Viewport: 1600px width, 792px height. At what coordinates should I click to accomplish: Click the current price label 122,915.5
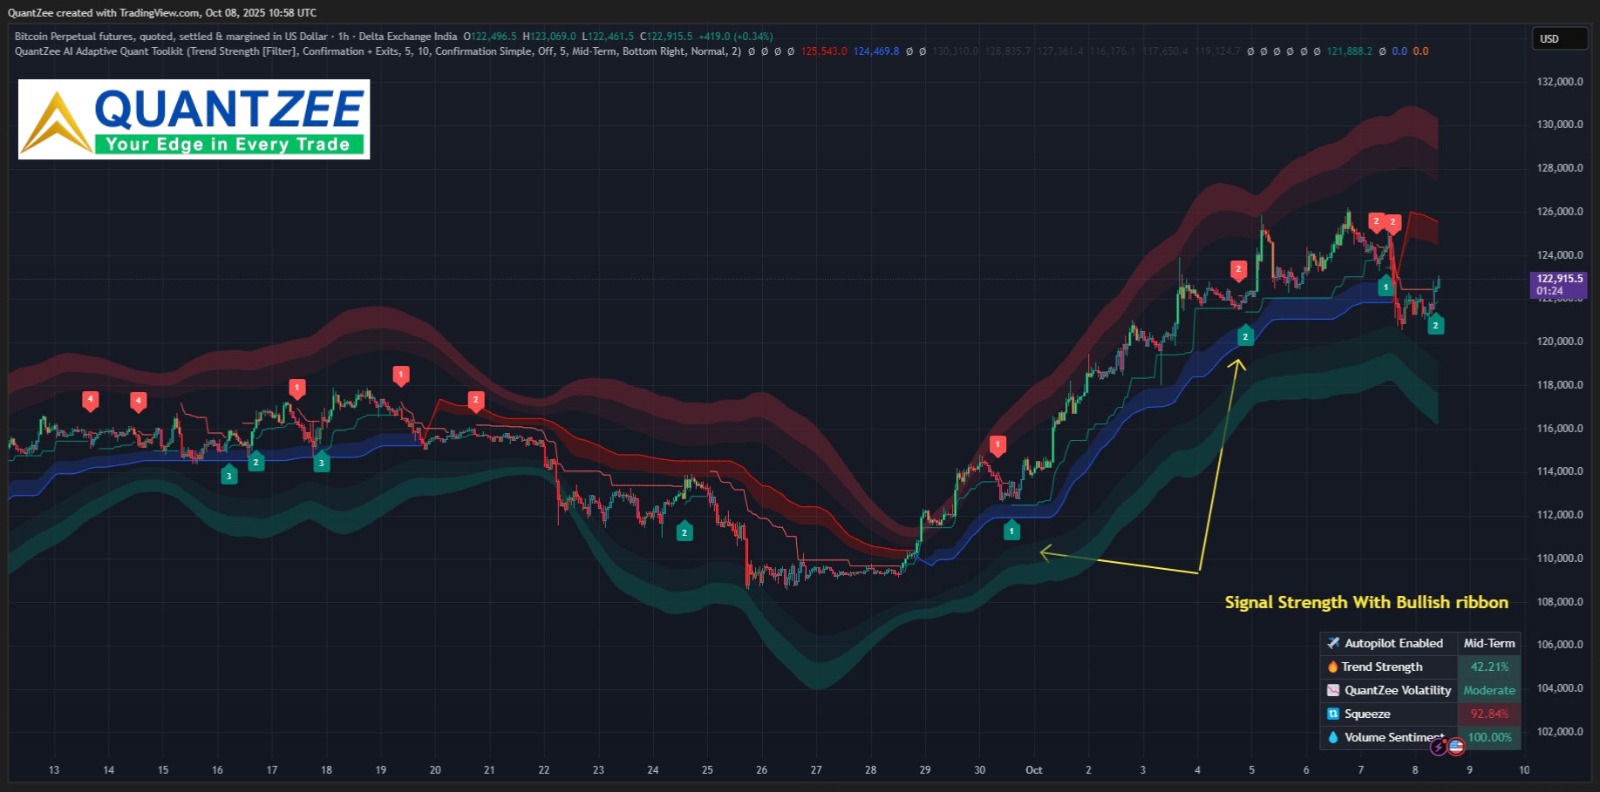1559,279
